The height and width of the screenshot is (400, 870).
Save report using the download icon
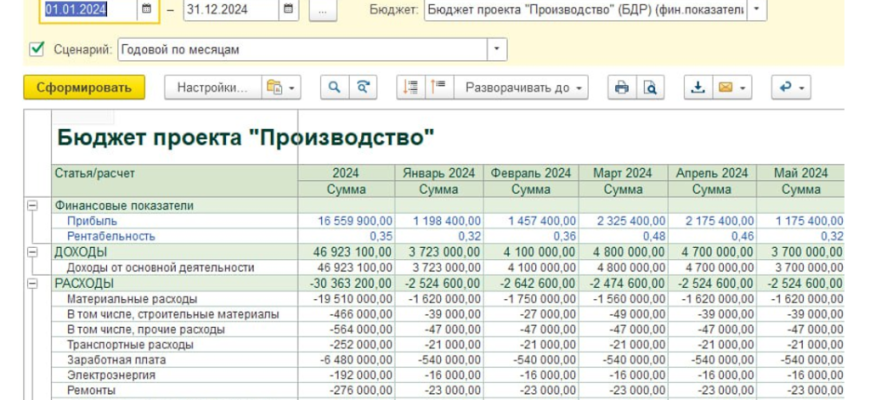(698, 88)
